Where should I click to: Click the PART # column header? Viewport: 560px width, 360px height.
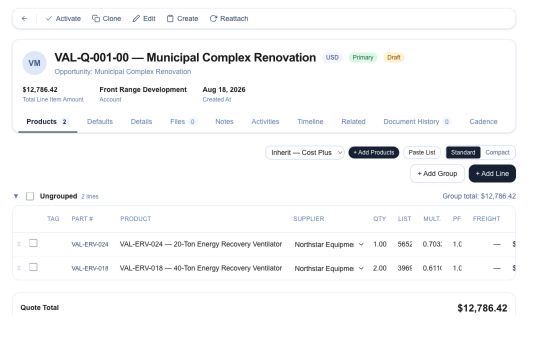click(x=82, y=219)
